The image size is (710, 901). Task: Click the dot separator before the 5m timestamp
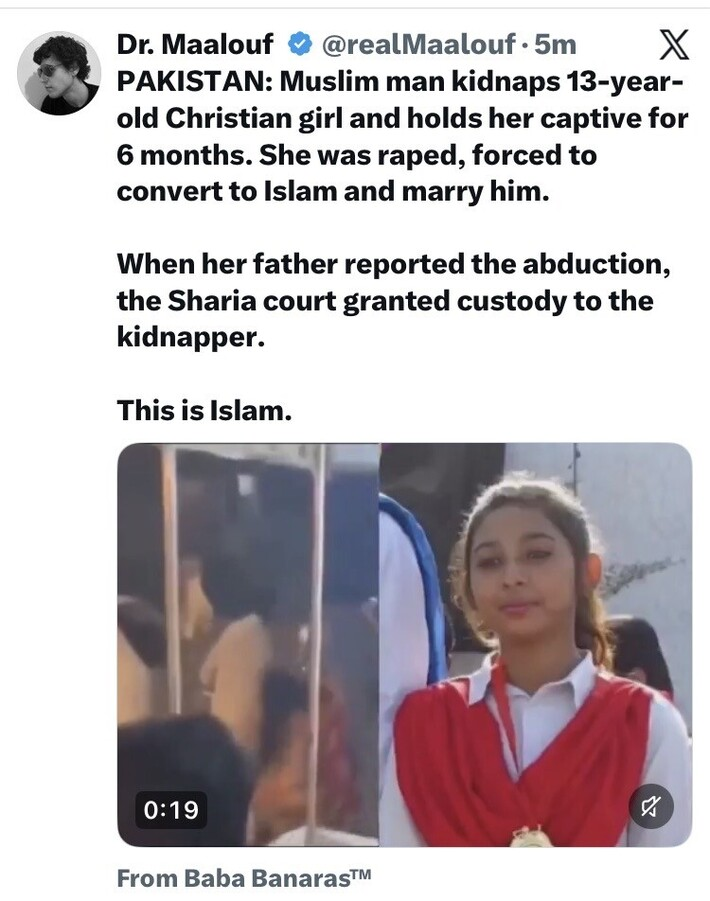point(525,45)
